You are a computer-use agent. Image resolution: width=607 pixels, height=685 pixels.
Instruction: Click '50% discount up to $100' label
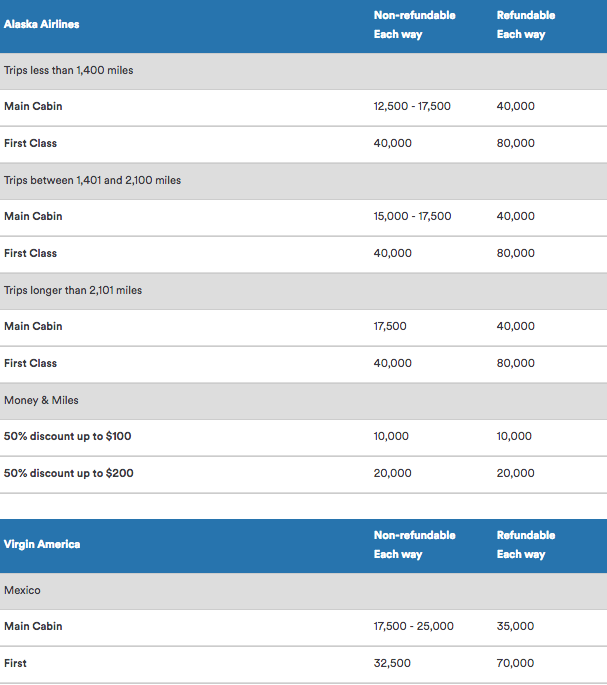tap(68, 436)
